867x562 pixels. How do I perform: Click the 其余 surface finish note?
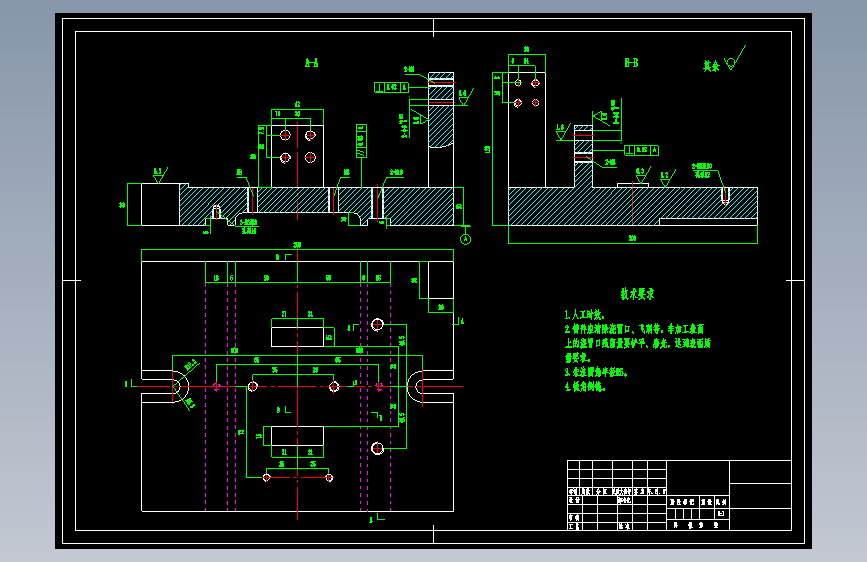[711, 66]
